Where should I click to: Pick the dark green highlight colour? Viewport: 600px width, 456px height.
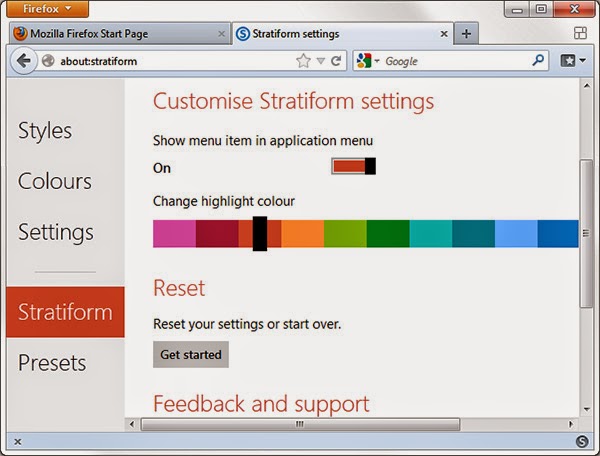coord(388,233)
